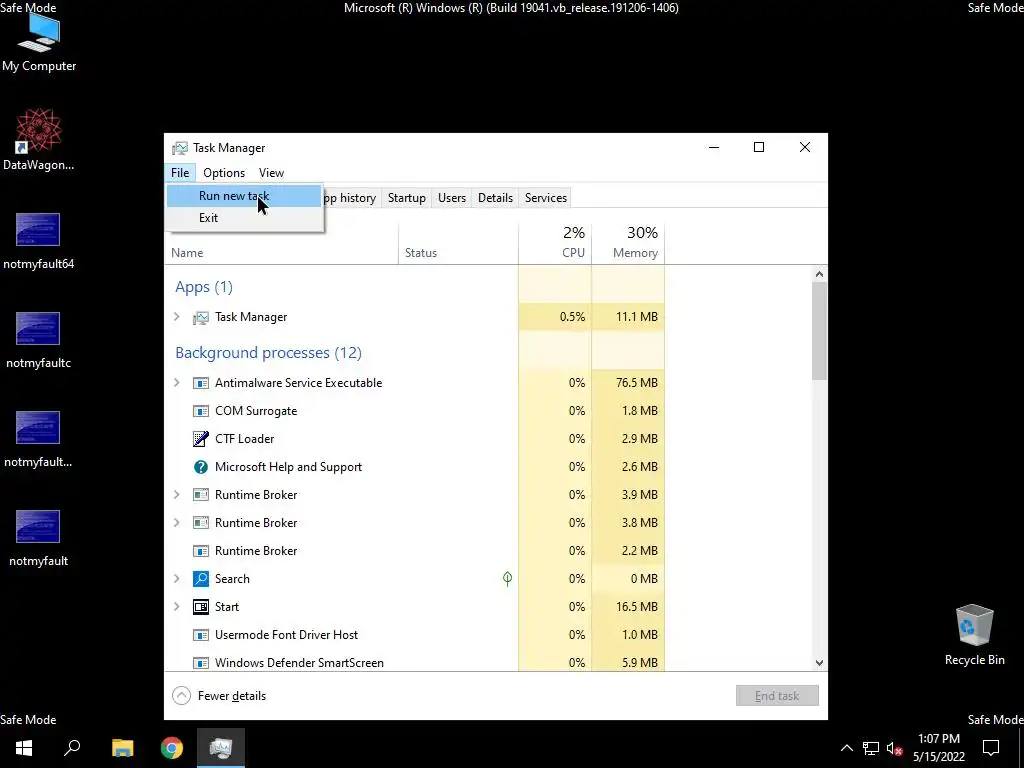Screen dimensions: 1024x768
Task: Choose Run new task
Action: click(x=244, y=196)
